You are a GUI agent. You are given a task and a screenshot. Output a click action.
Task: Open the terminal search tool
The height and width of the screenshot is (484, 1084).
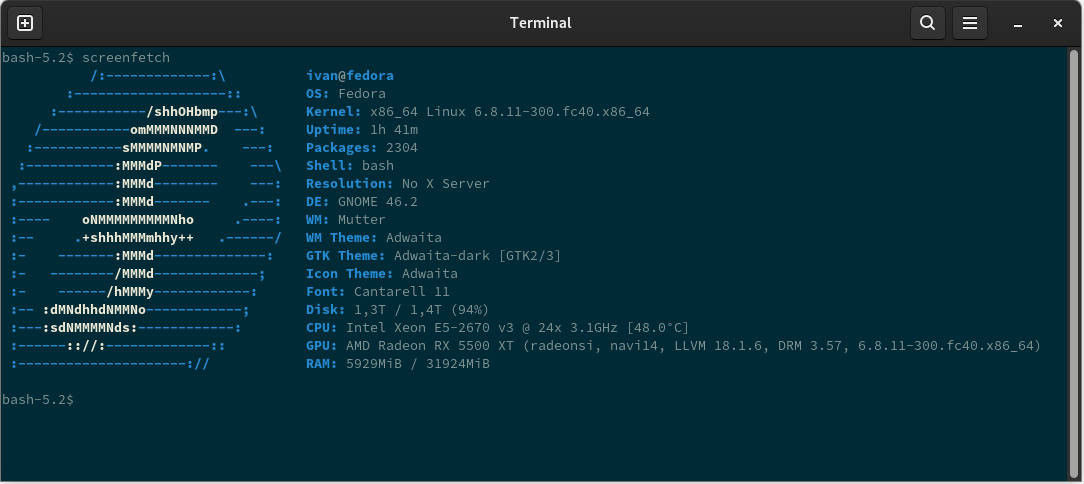927,24
